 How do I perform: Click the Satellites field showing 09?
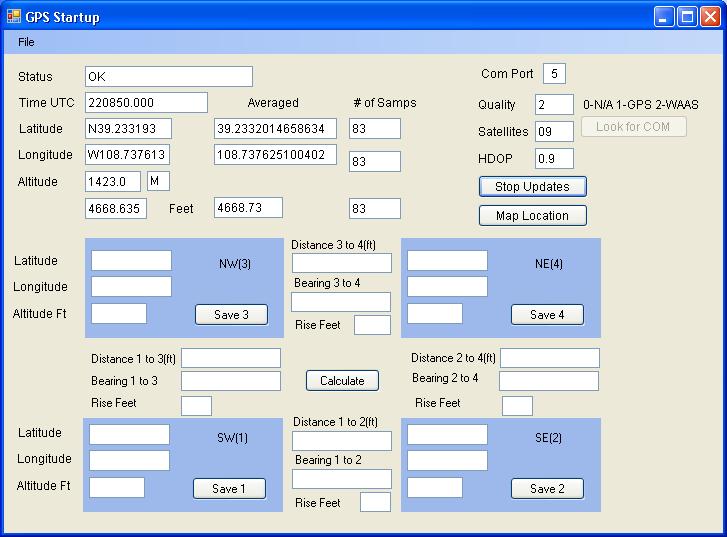554,131
